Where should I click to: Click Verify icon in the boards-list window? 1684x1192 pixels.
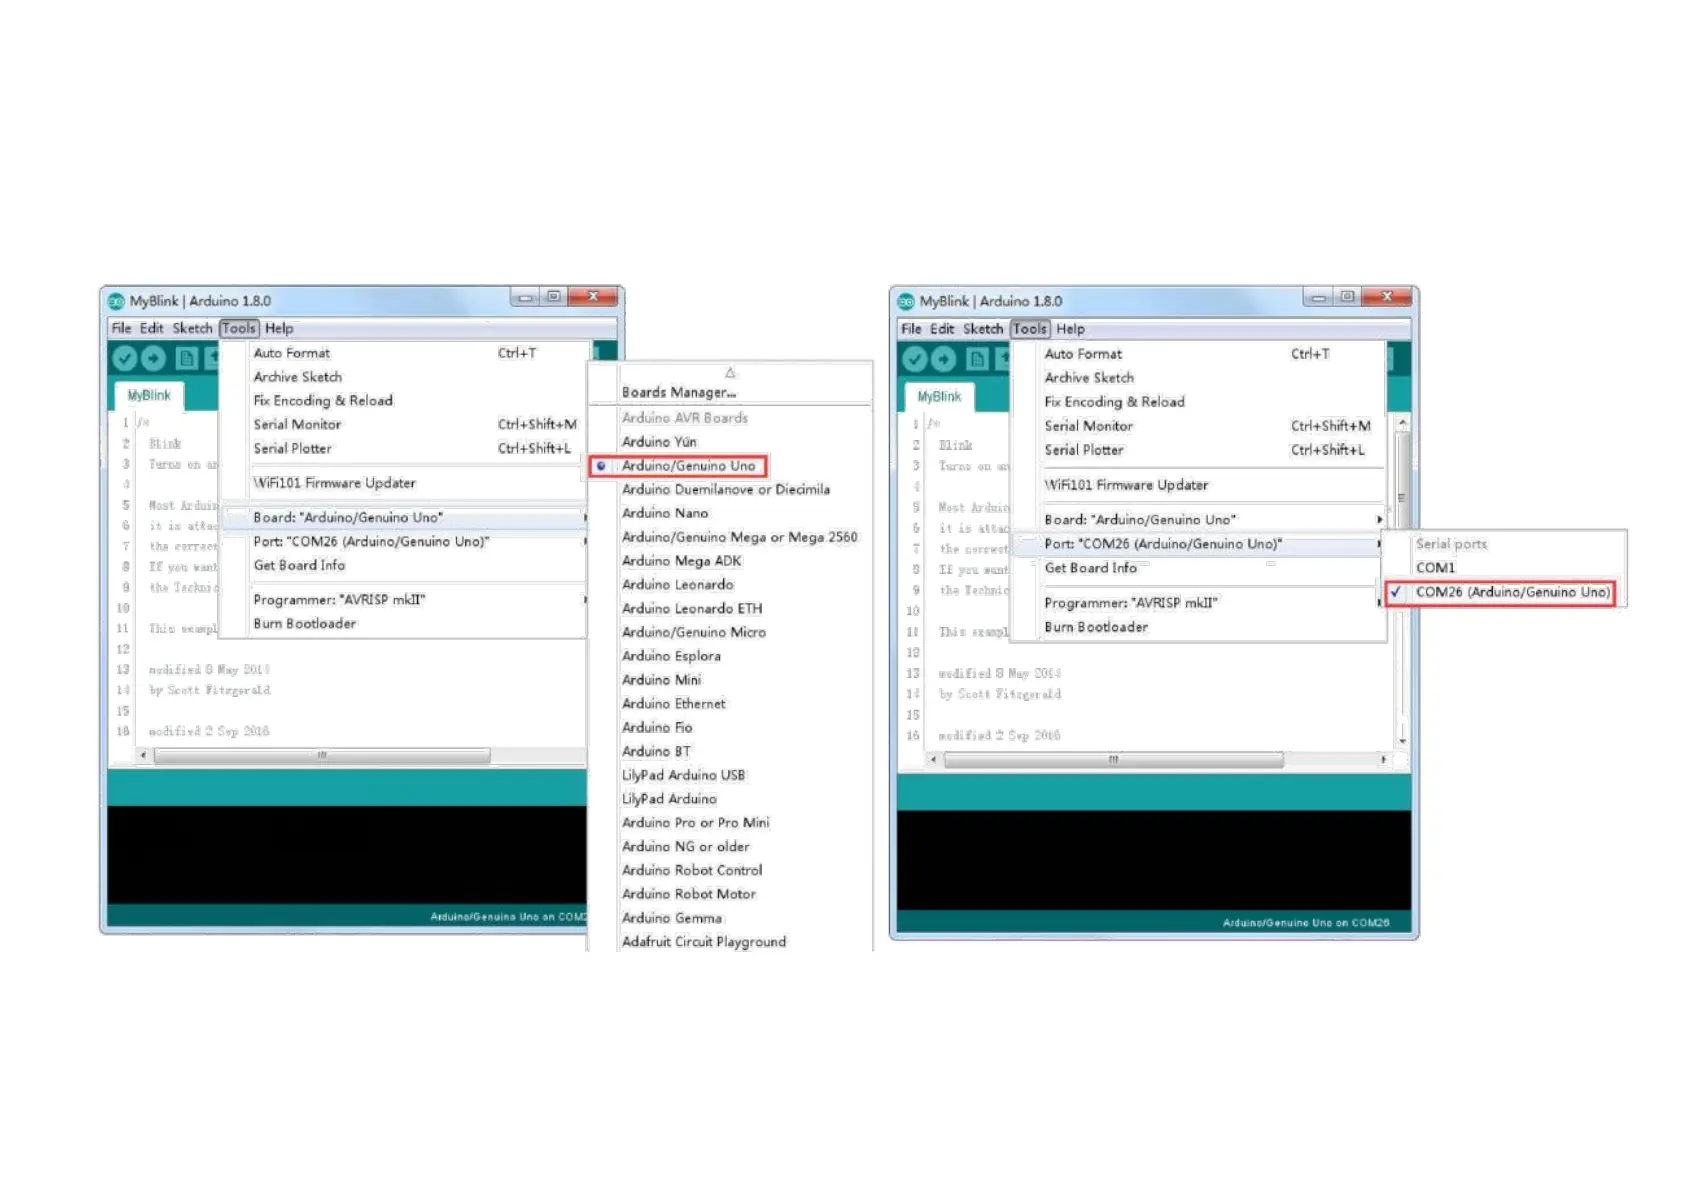pyautogui.click(x=125, y=358)
